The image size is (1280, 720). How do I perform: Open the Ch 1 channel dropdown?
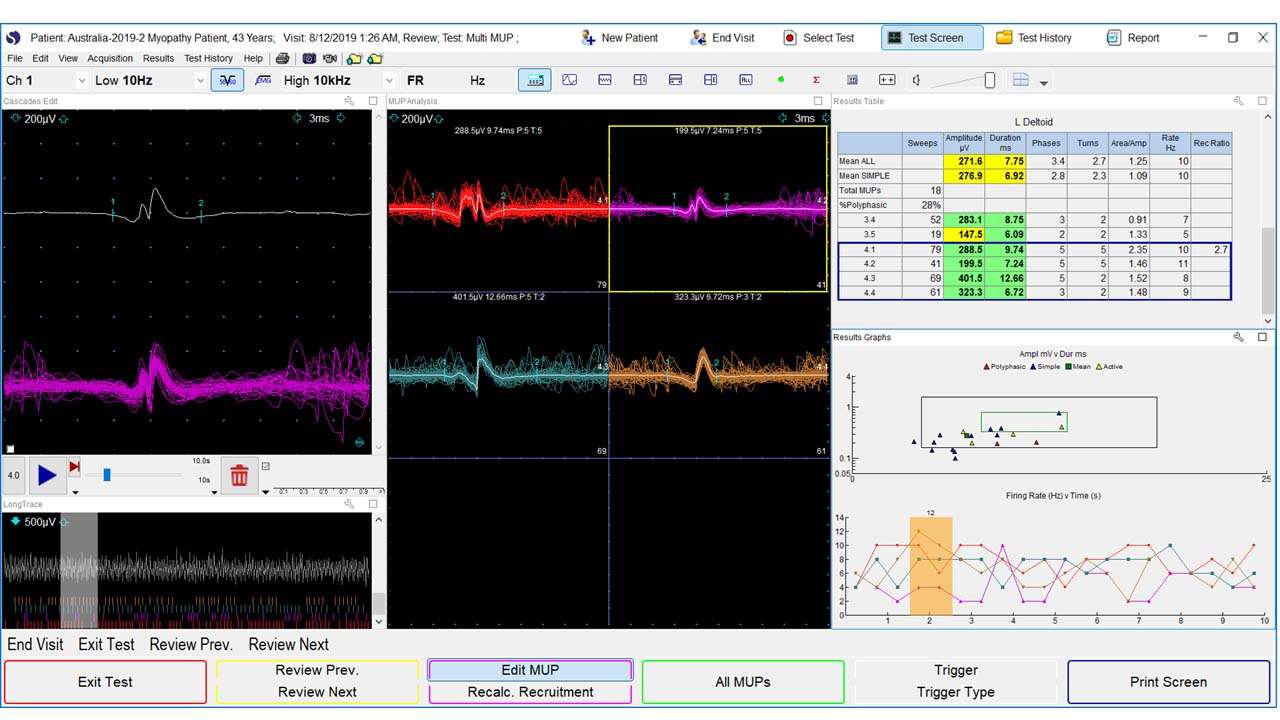pos(81,81)
